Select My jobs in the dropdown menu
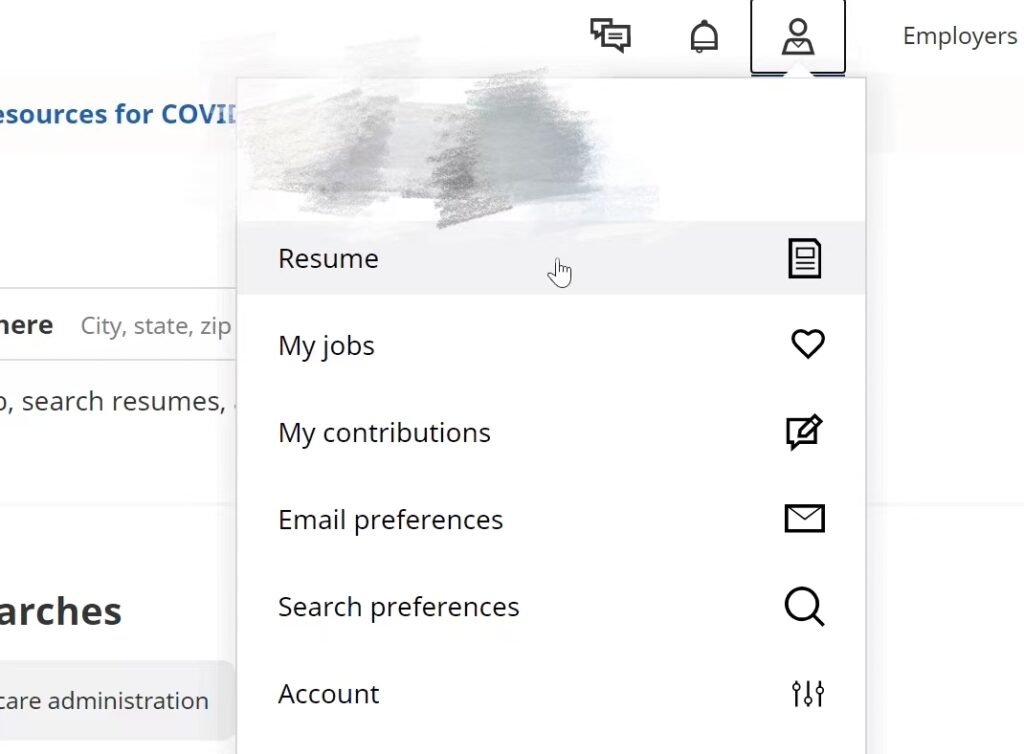The image size is (1024, 754). point(326,345)
